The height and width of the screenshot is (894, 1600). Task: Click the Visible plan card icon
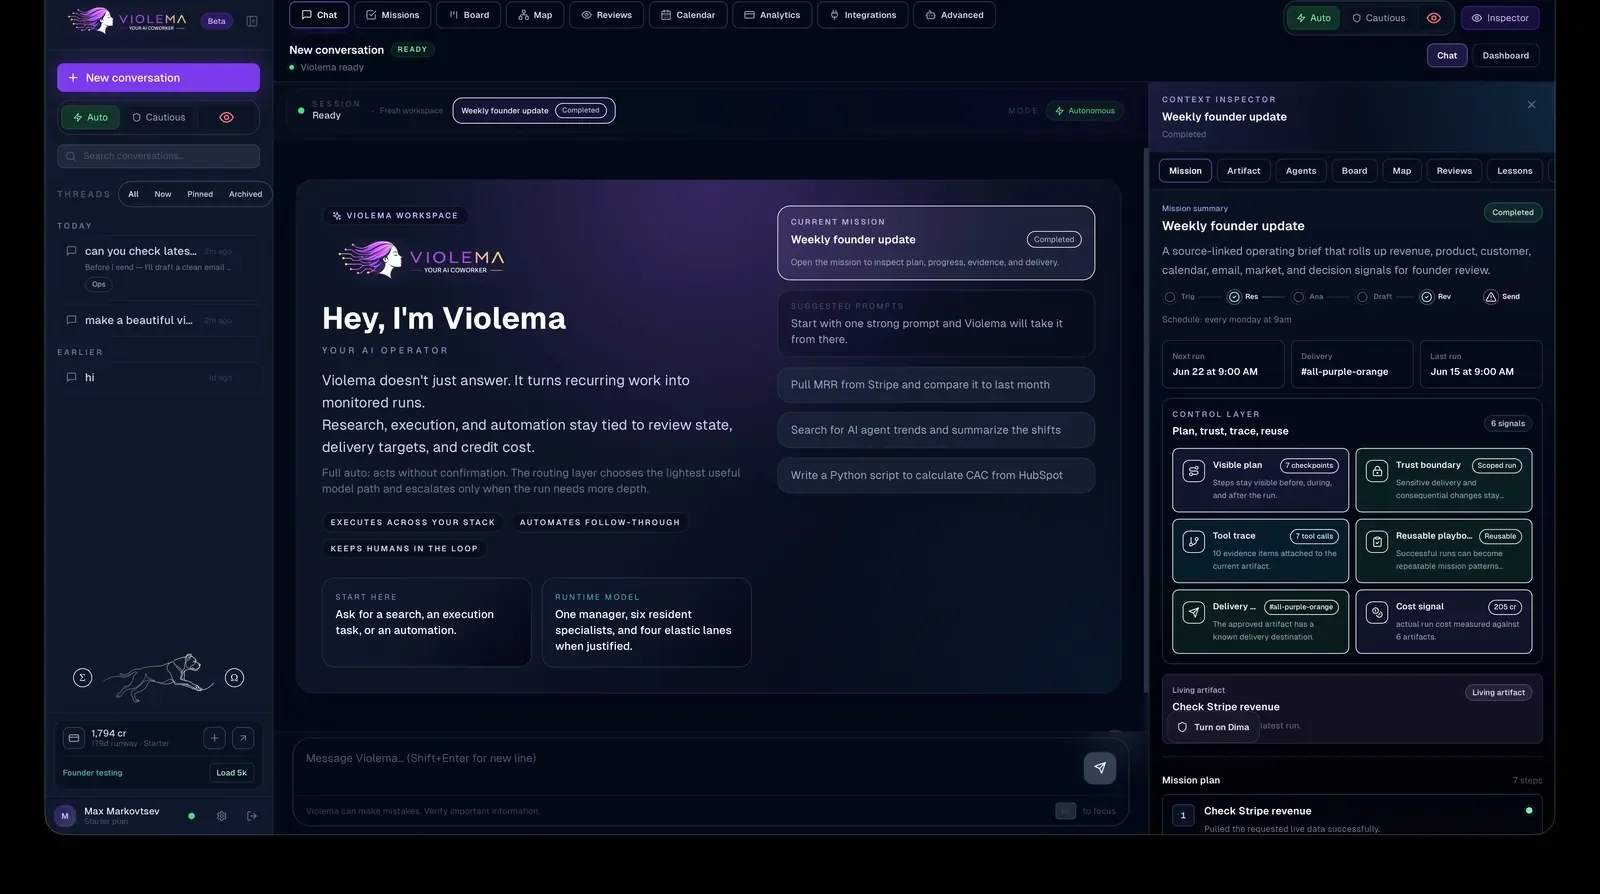(x=1193, y=471)
